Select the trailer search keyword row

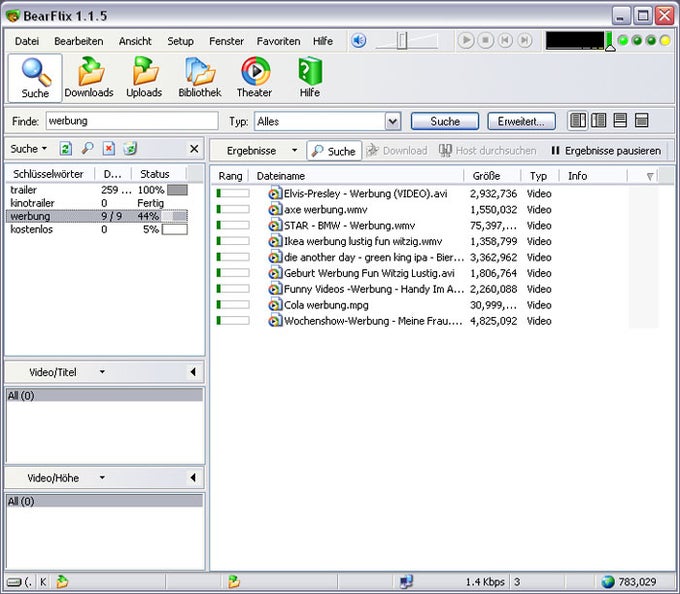point(97,190)
